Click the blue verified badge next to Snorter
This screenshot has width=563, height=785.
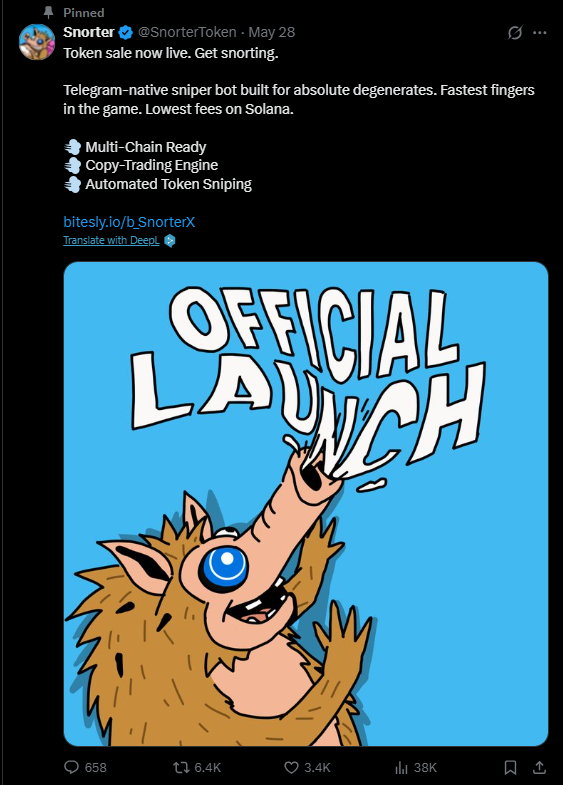click(126, 33)
